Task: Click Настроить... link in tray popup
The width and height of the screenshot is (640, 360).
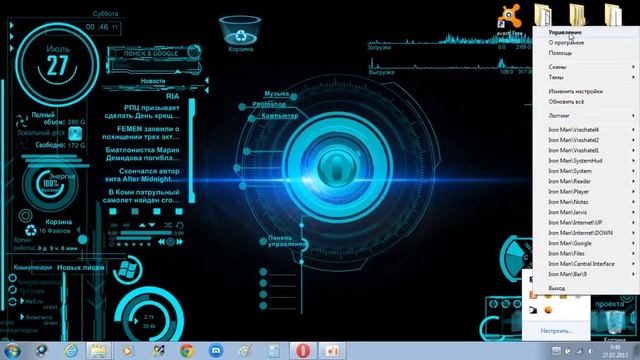Action: point(556,331)
